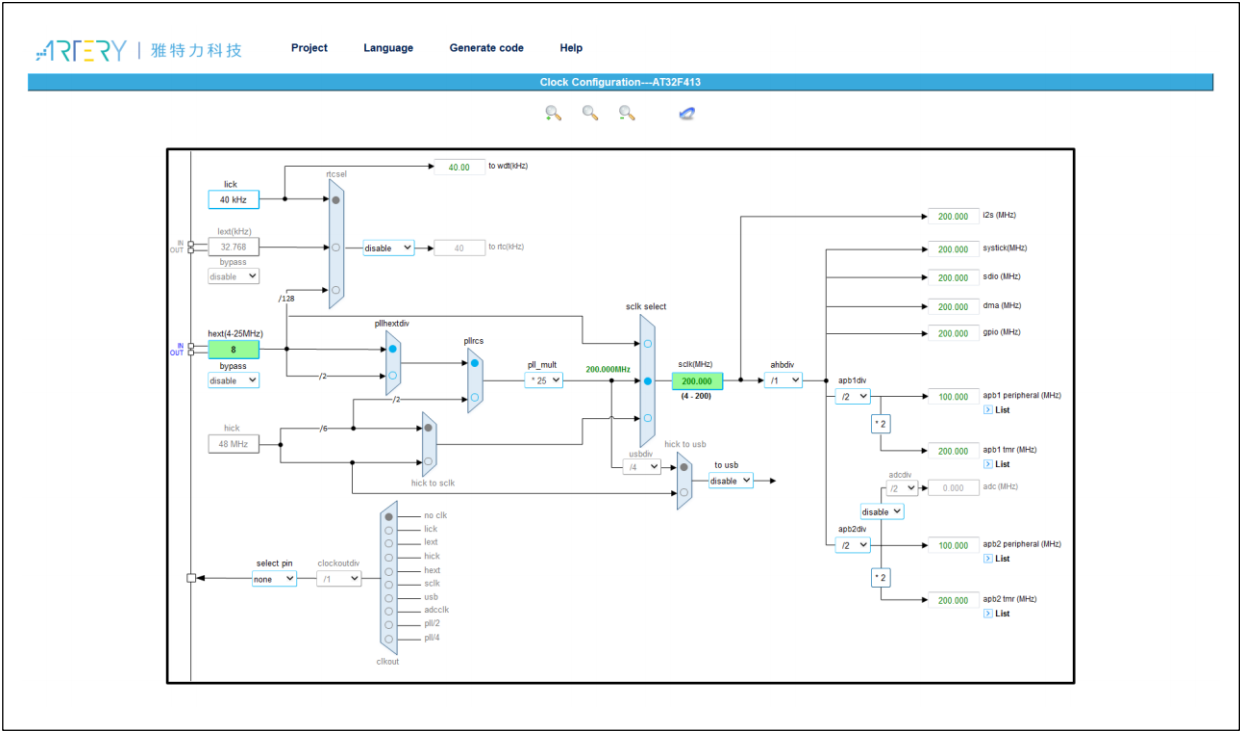The width and height of the screenshot is (1243, 733).
Task: Choose no clk option in clkout mux
Action: click(389, 517)
